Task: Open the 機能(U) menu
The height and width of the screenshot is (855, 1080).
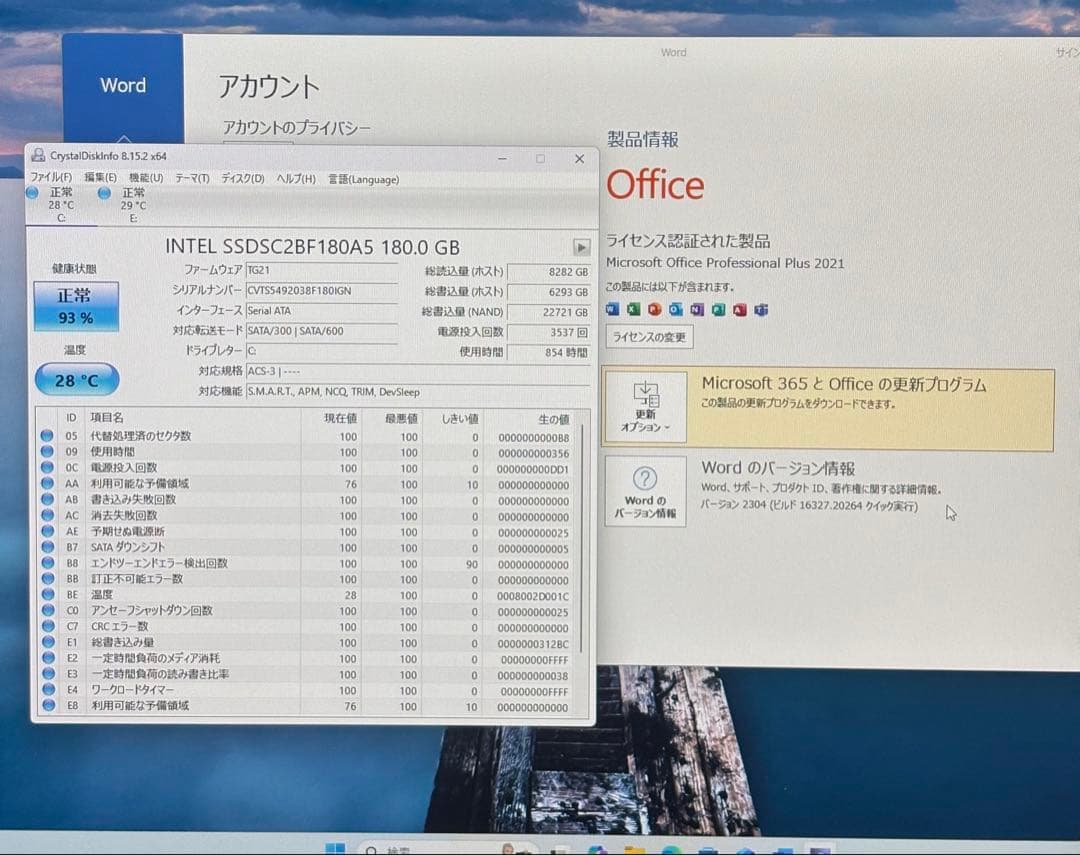Action: tap(146, 178)
